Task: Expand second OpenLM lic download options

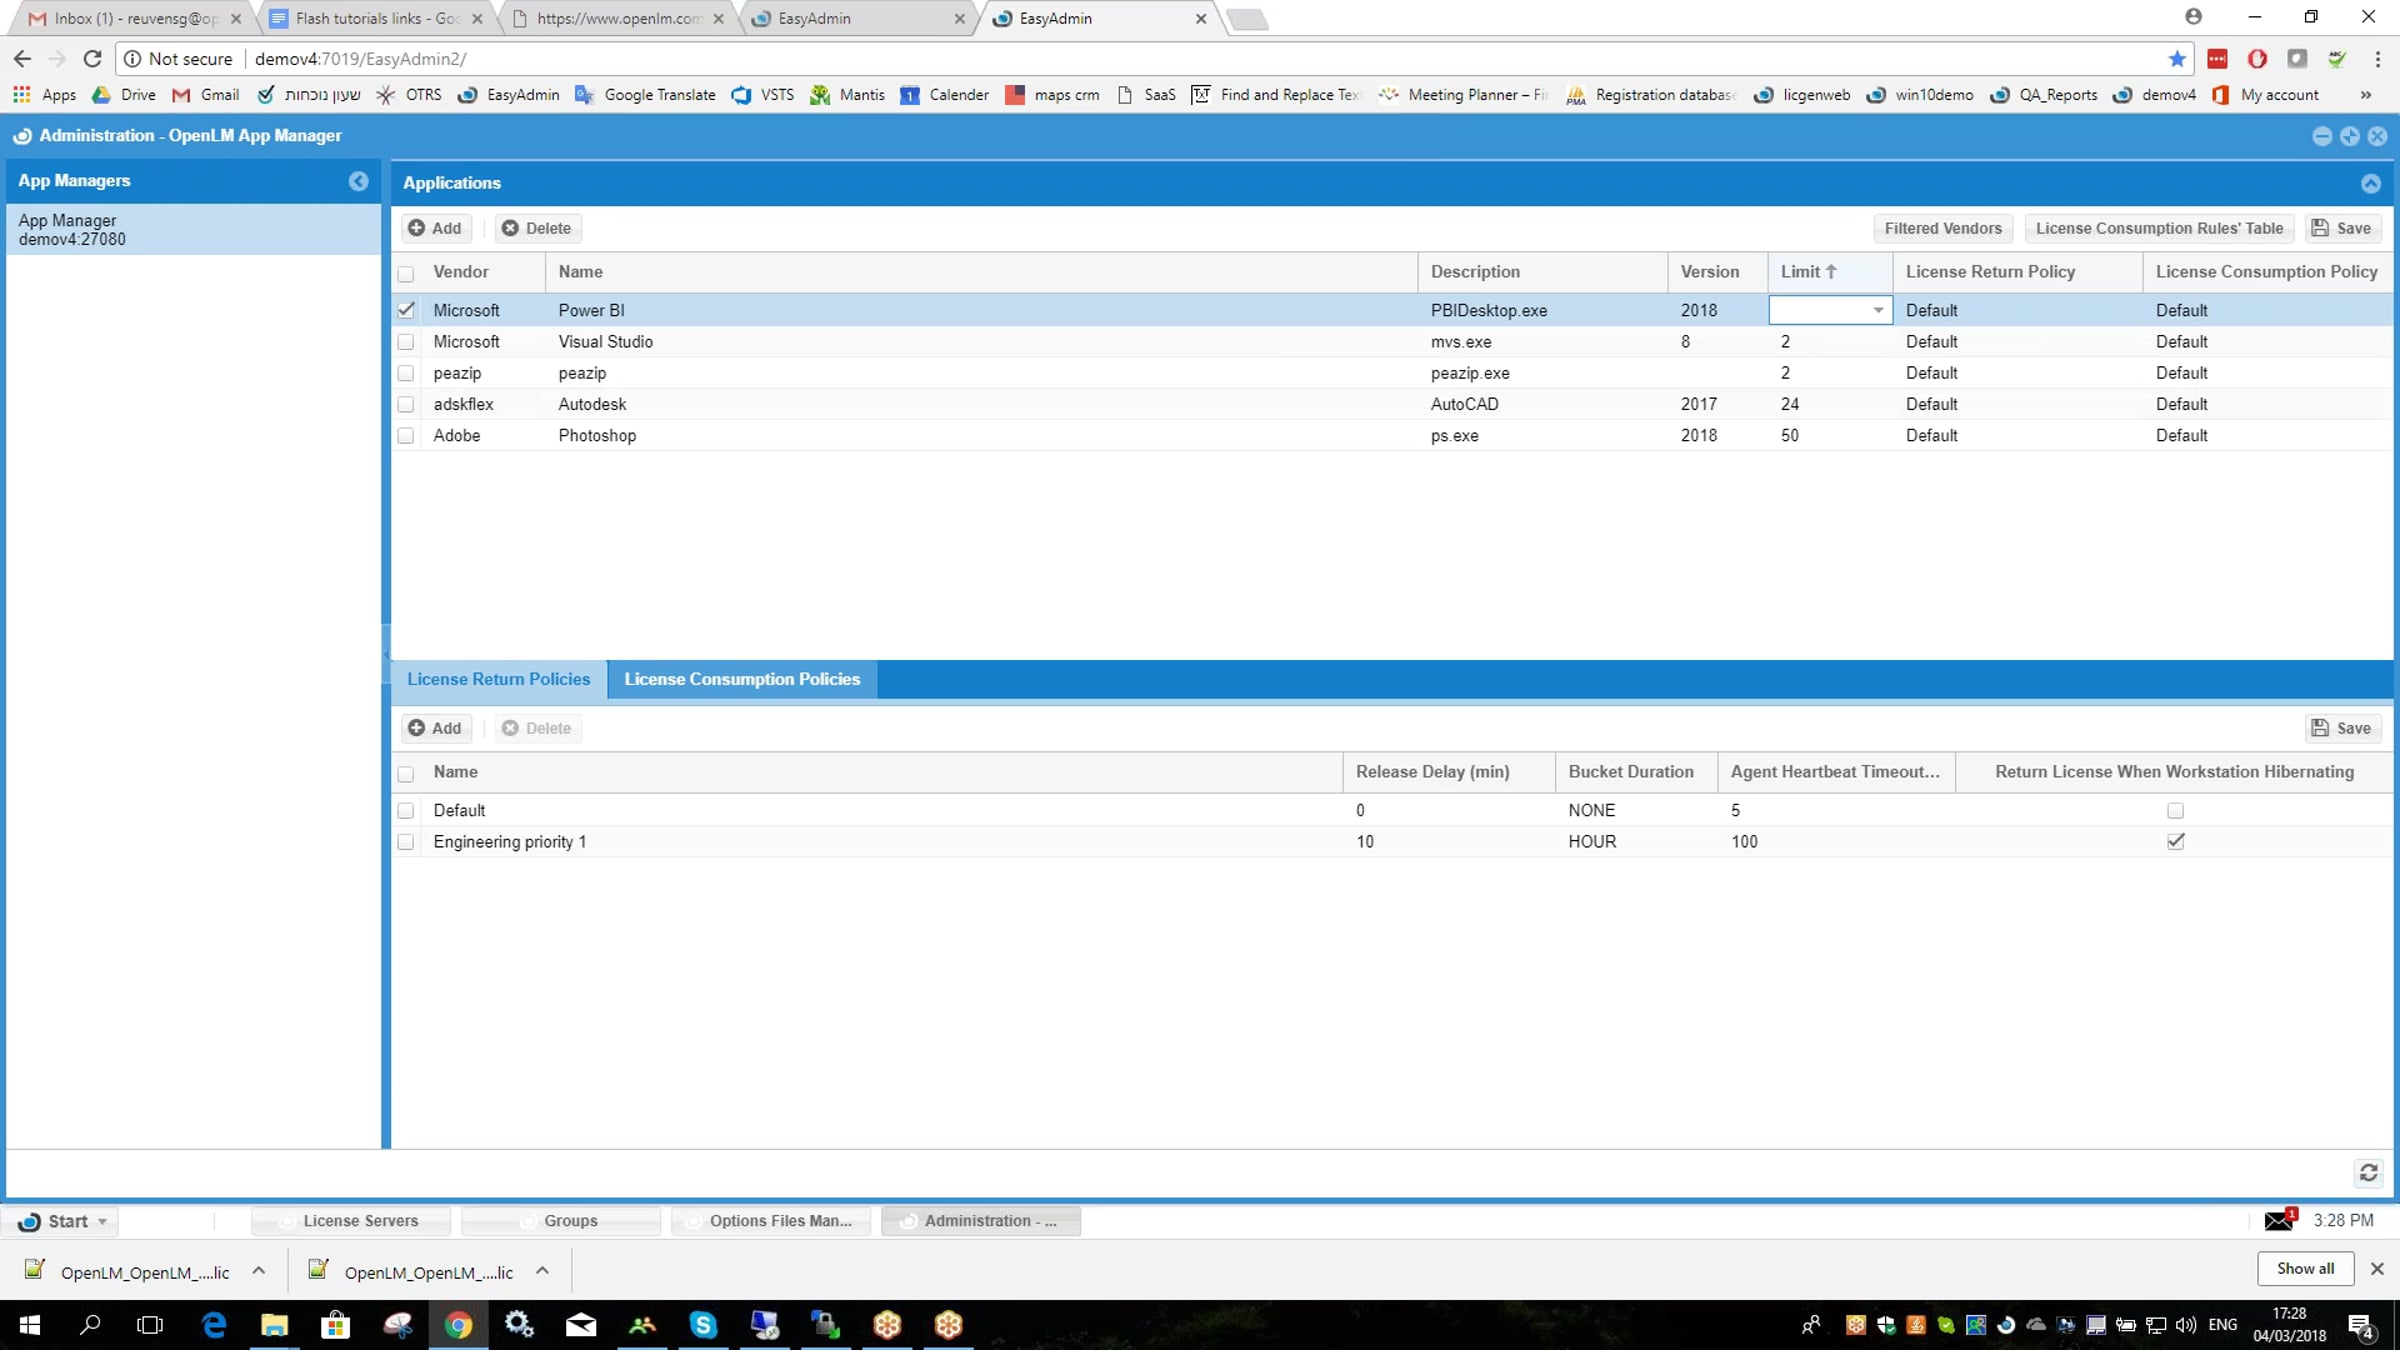Action: [542, 1271]
